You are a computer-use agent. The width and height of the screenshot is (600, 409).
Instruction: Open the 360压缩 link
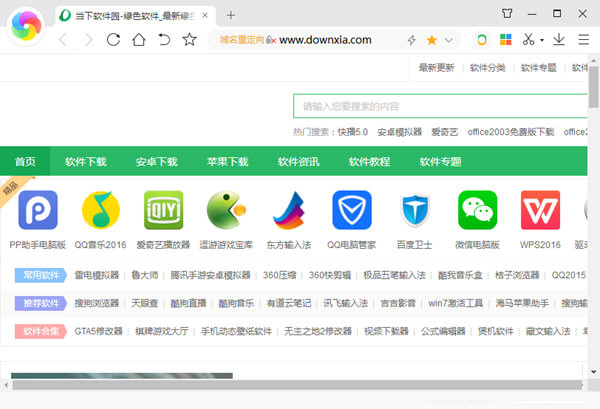coord(280,275)
